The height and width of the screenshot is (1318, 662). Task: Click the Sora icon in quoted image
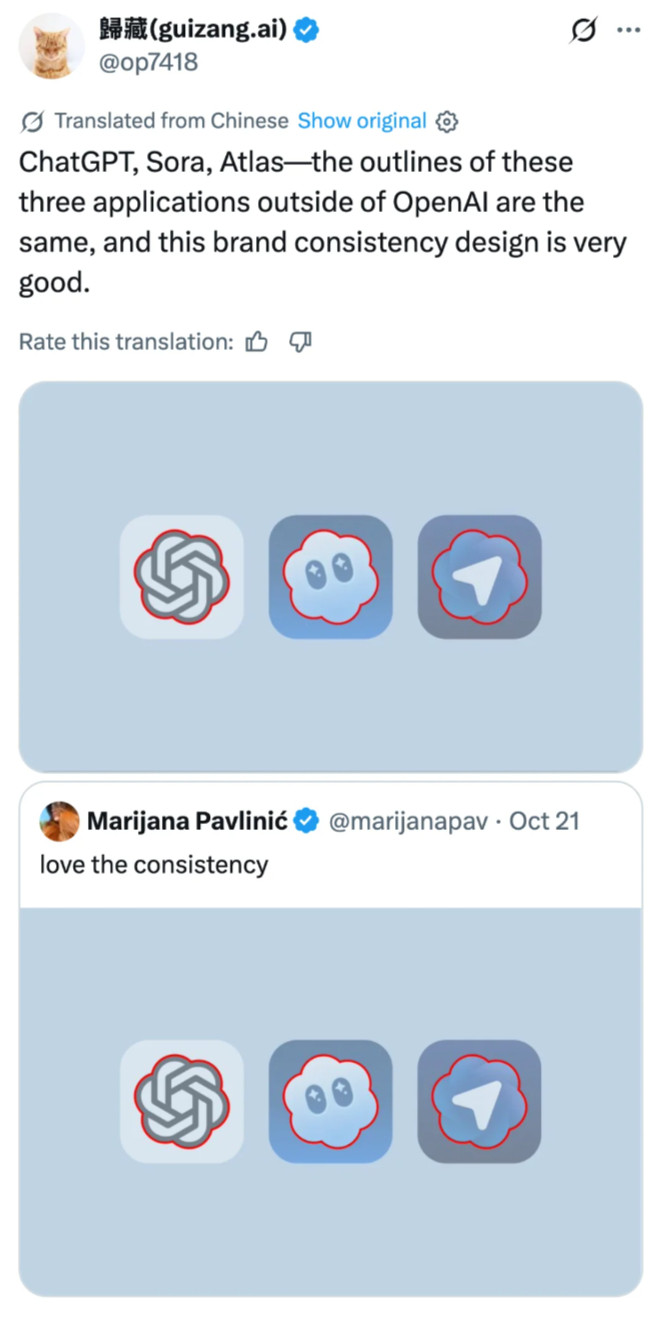click(330, 1101)
